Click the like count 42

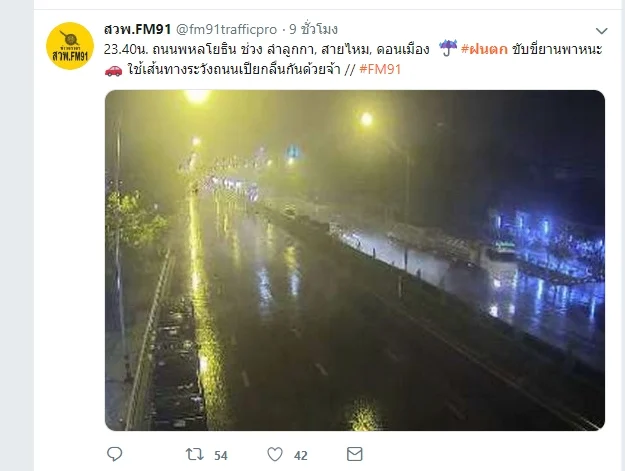[x=301, y=455]
